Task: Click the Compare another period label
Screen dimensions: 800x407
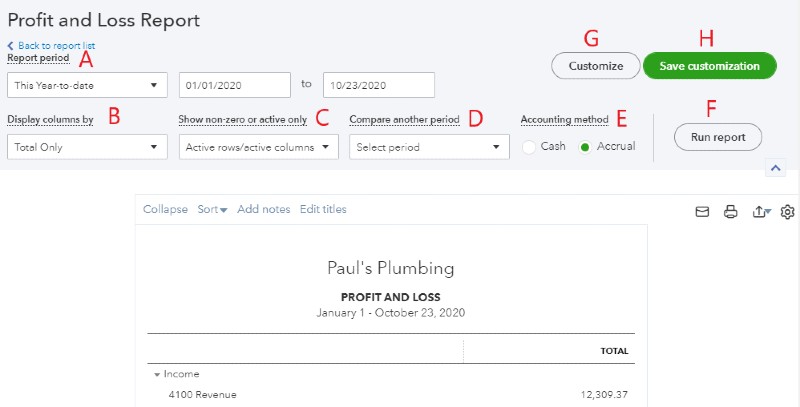Action: (x=405, y=119)
